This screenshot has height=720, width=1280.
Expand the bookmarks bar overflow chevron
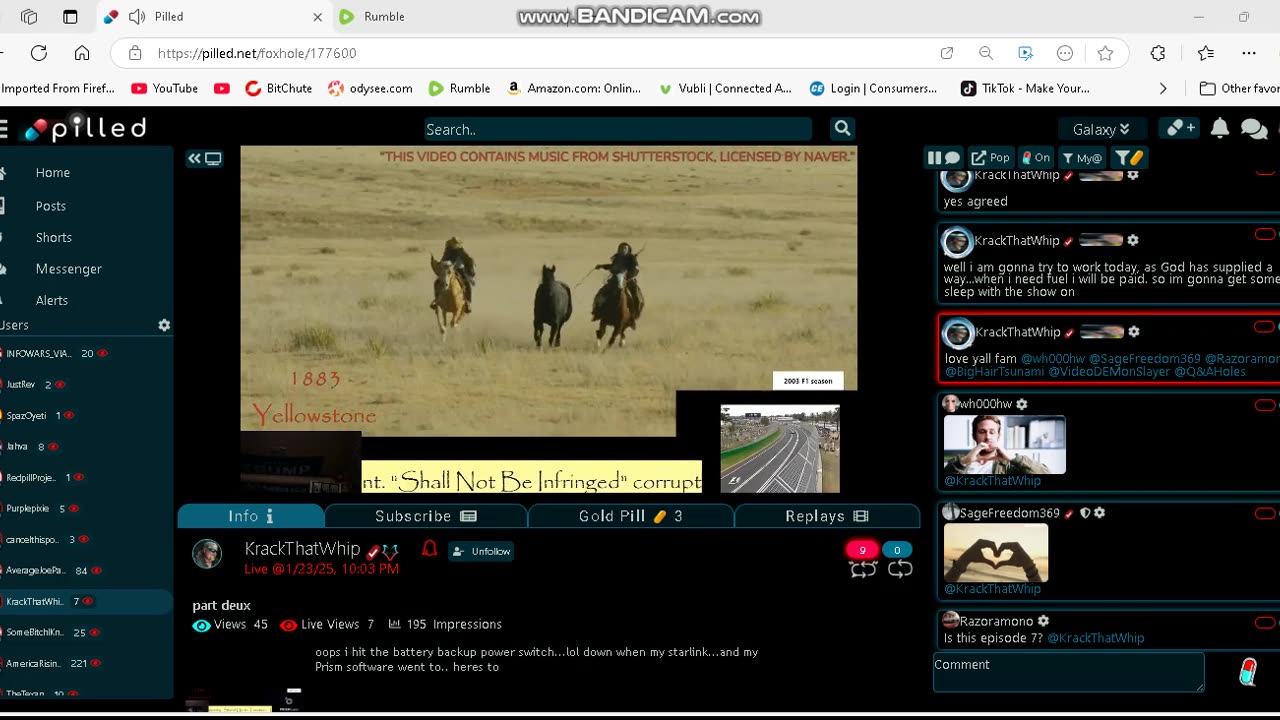(x=1163, y=88)
